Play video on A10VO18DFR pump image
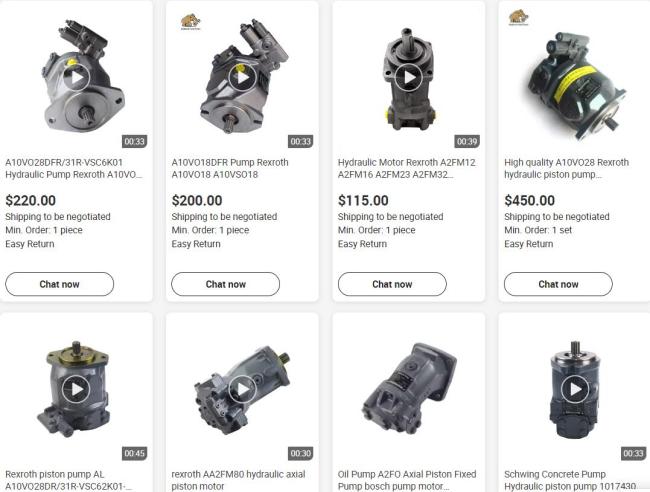The width and height of the screenshot is (650, 492). (243, 78)
